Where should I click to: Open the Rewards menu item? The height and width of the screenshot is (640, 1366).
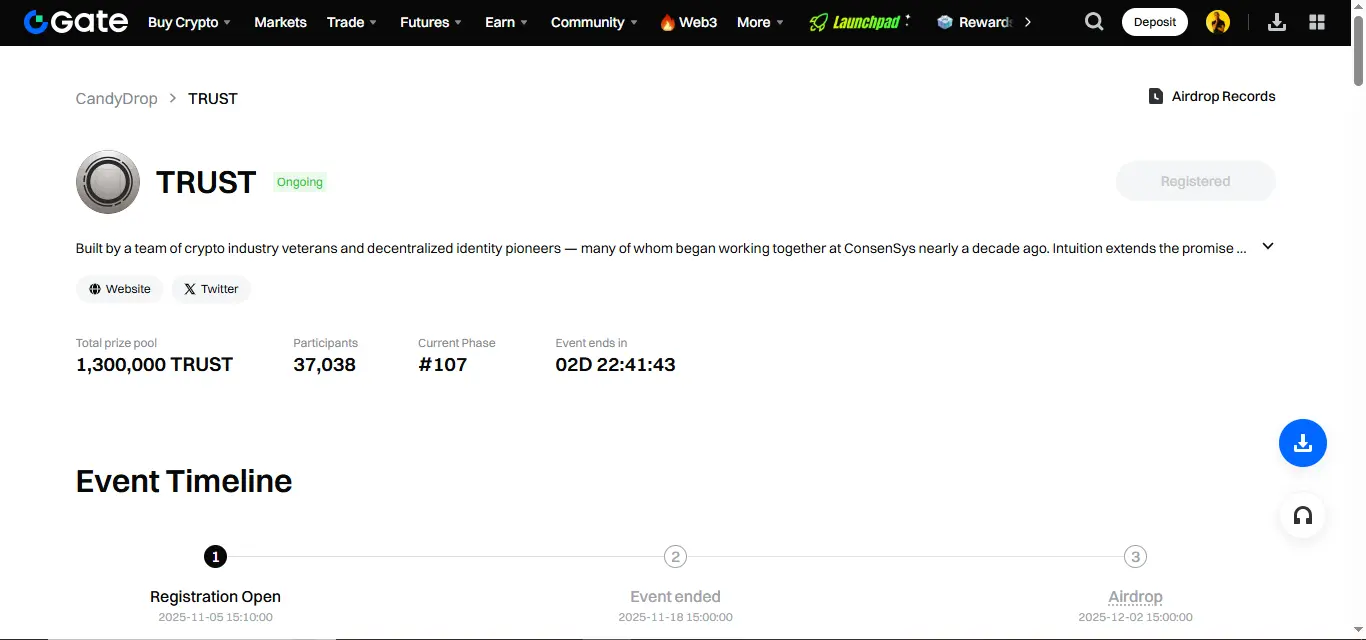point(975,22)
